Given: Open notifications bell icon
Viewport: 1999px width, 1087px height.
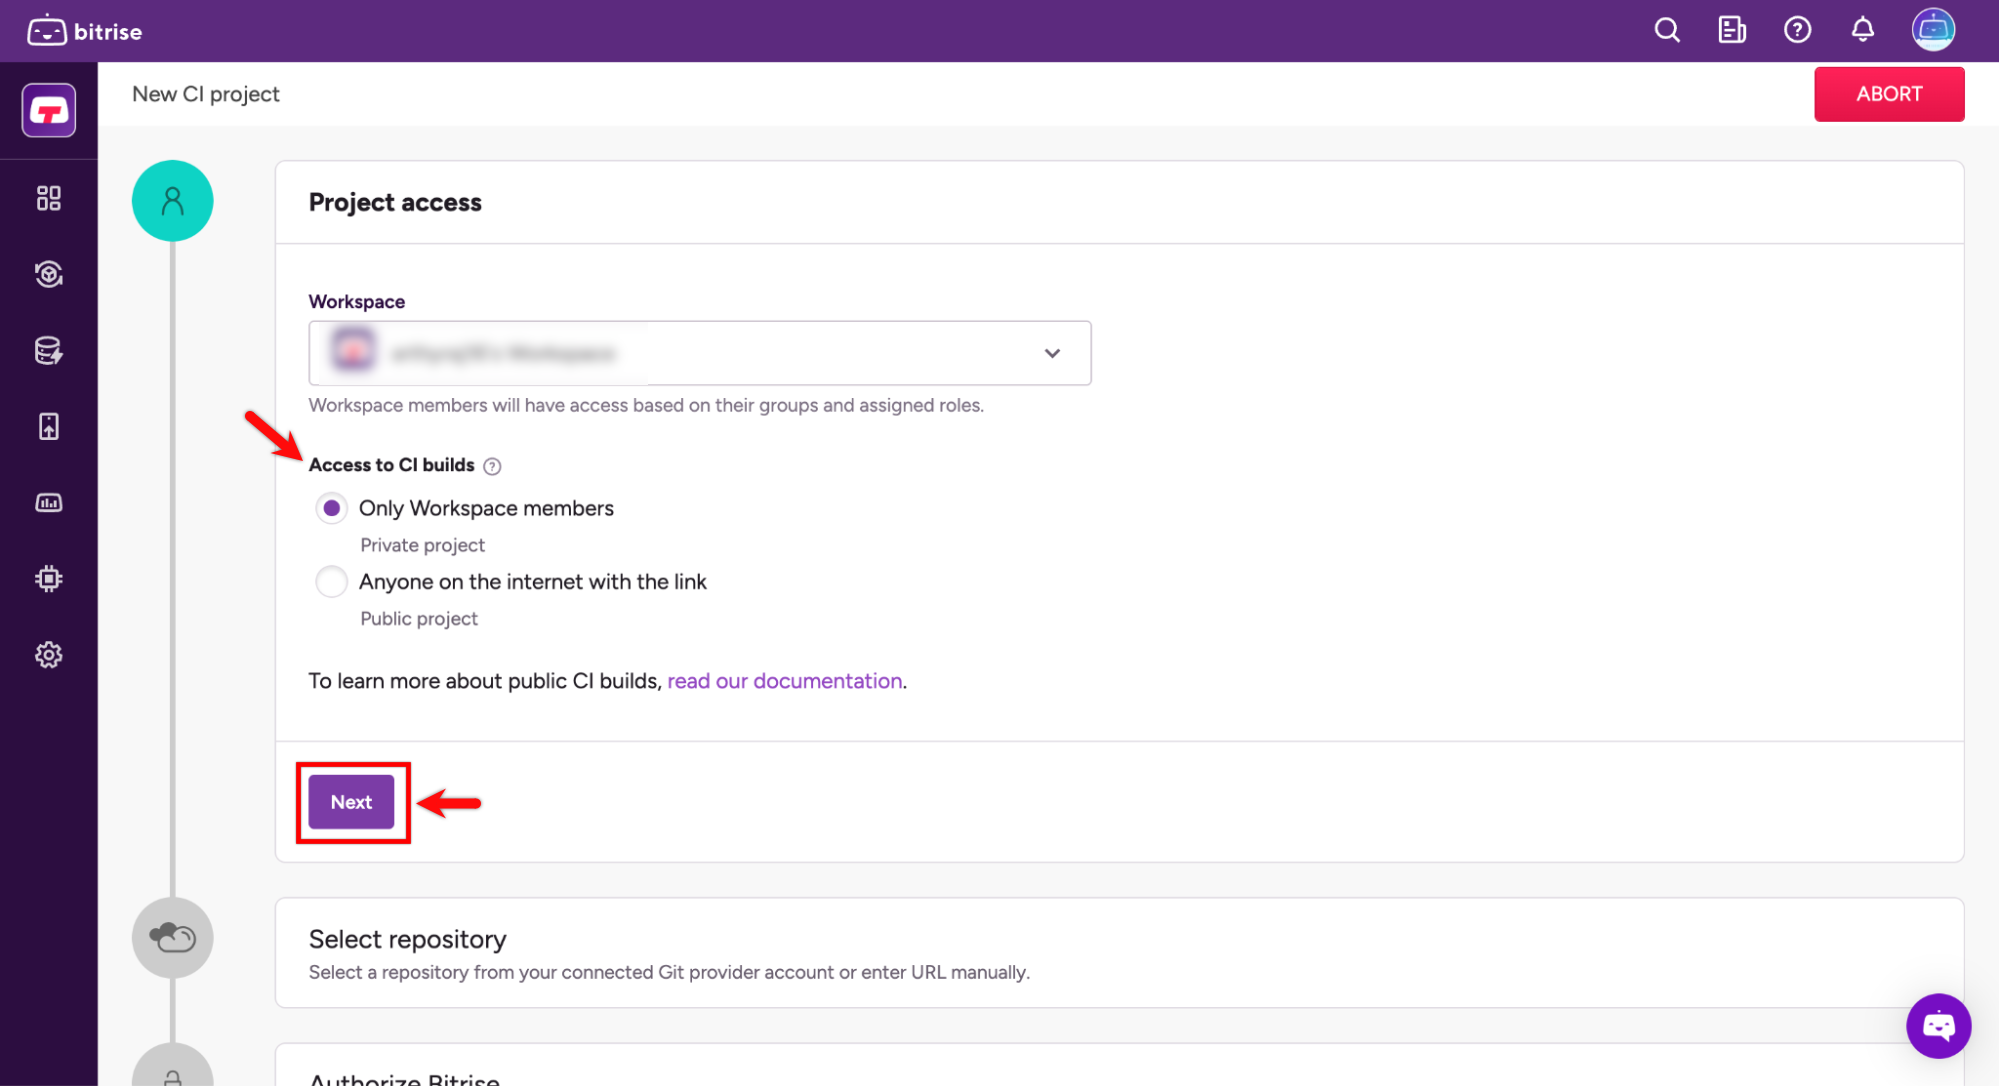Looking at the screenshot, I should [1862, 30].
